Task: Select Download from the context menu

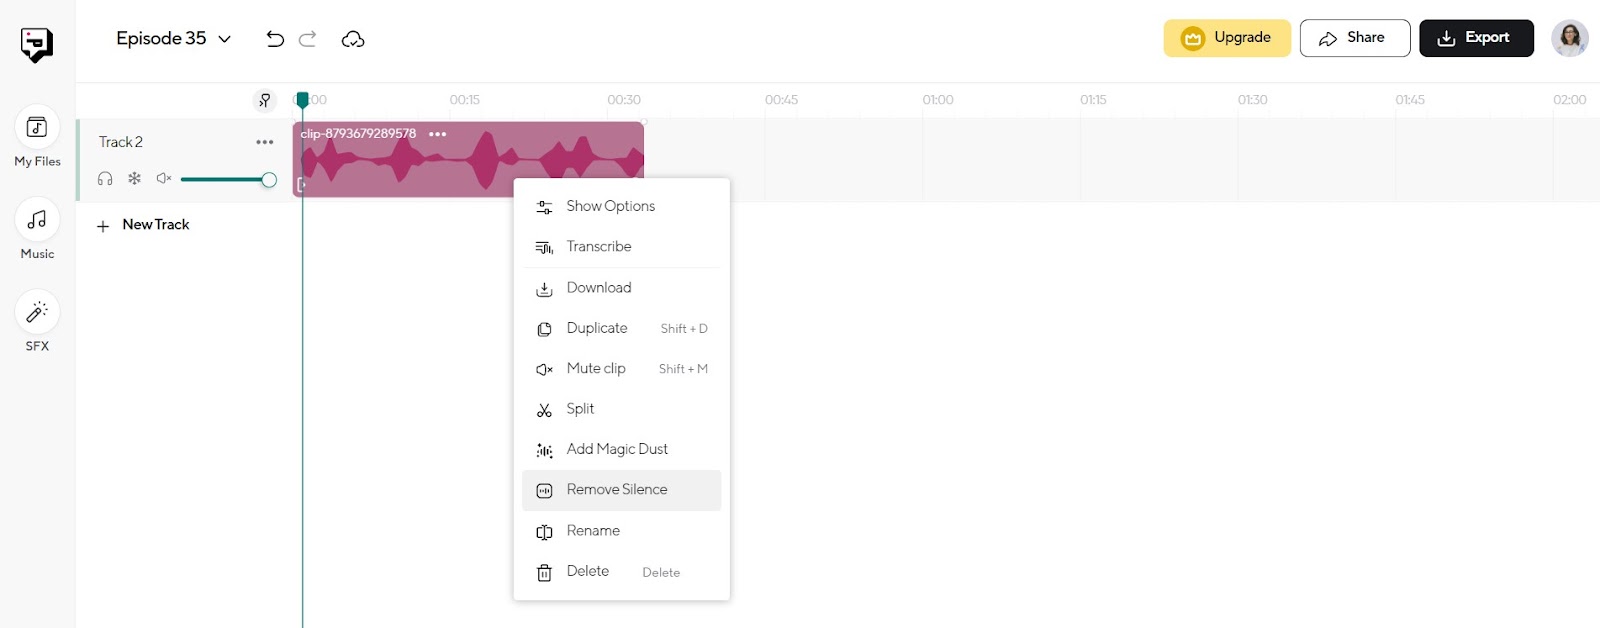Action: (x=621, y=288)
